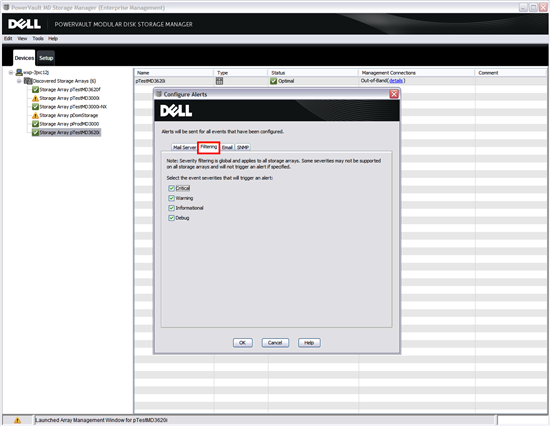
Task: Click the pTestMD3620i name cell in table
Action: click(150, 81)
